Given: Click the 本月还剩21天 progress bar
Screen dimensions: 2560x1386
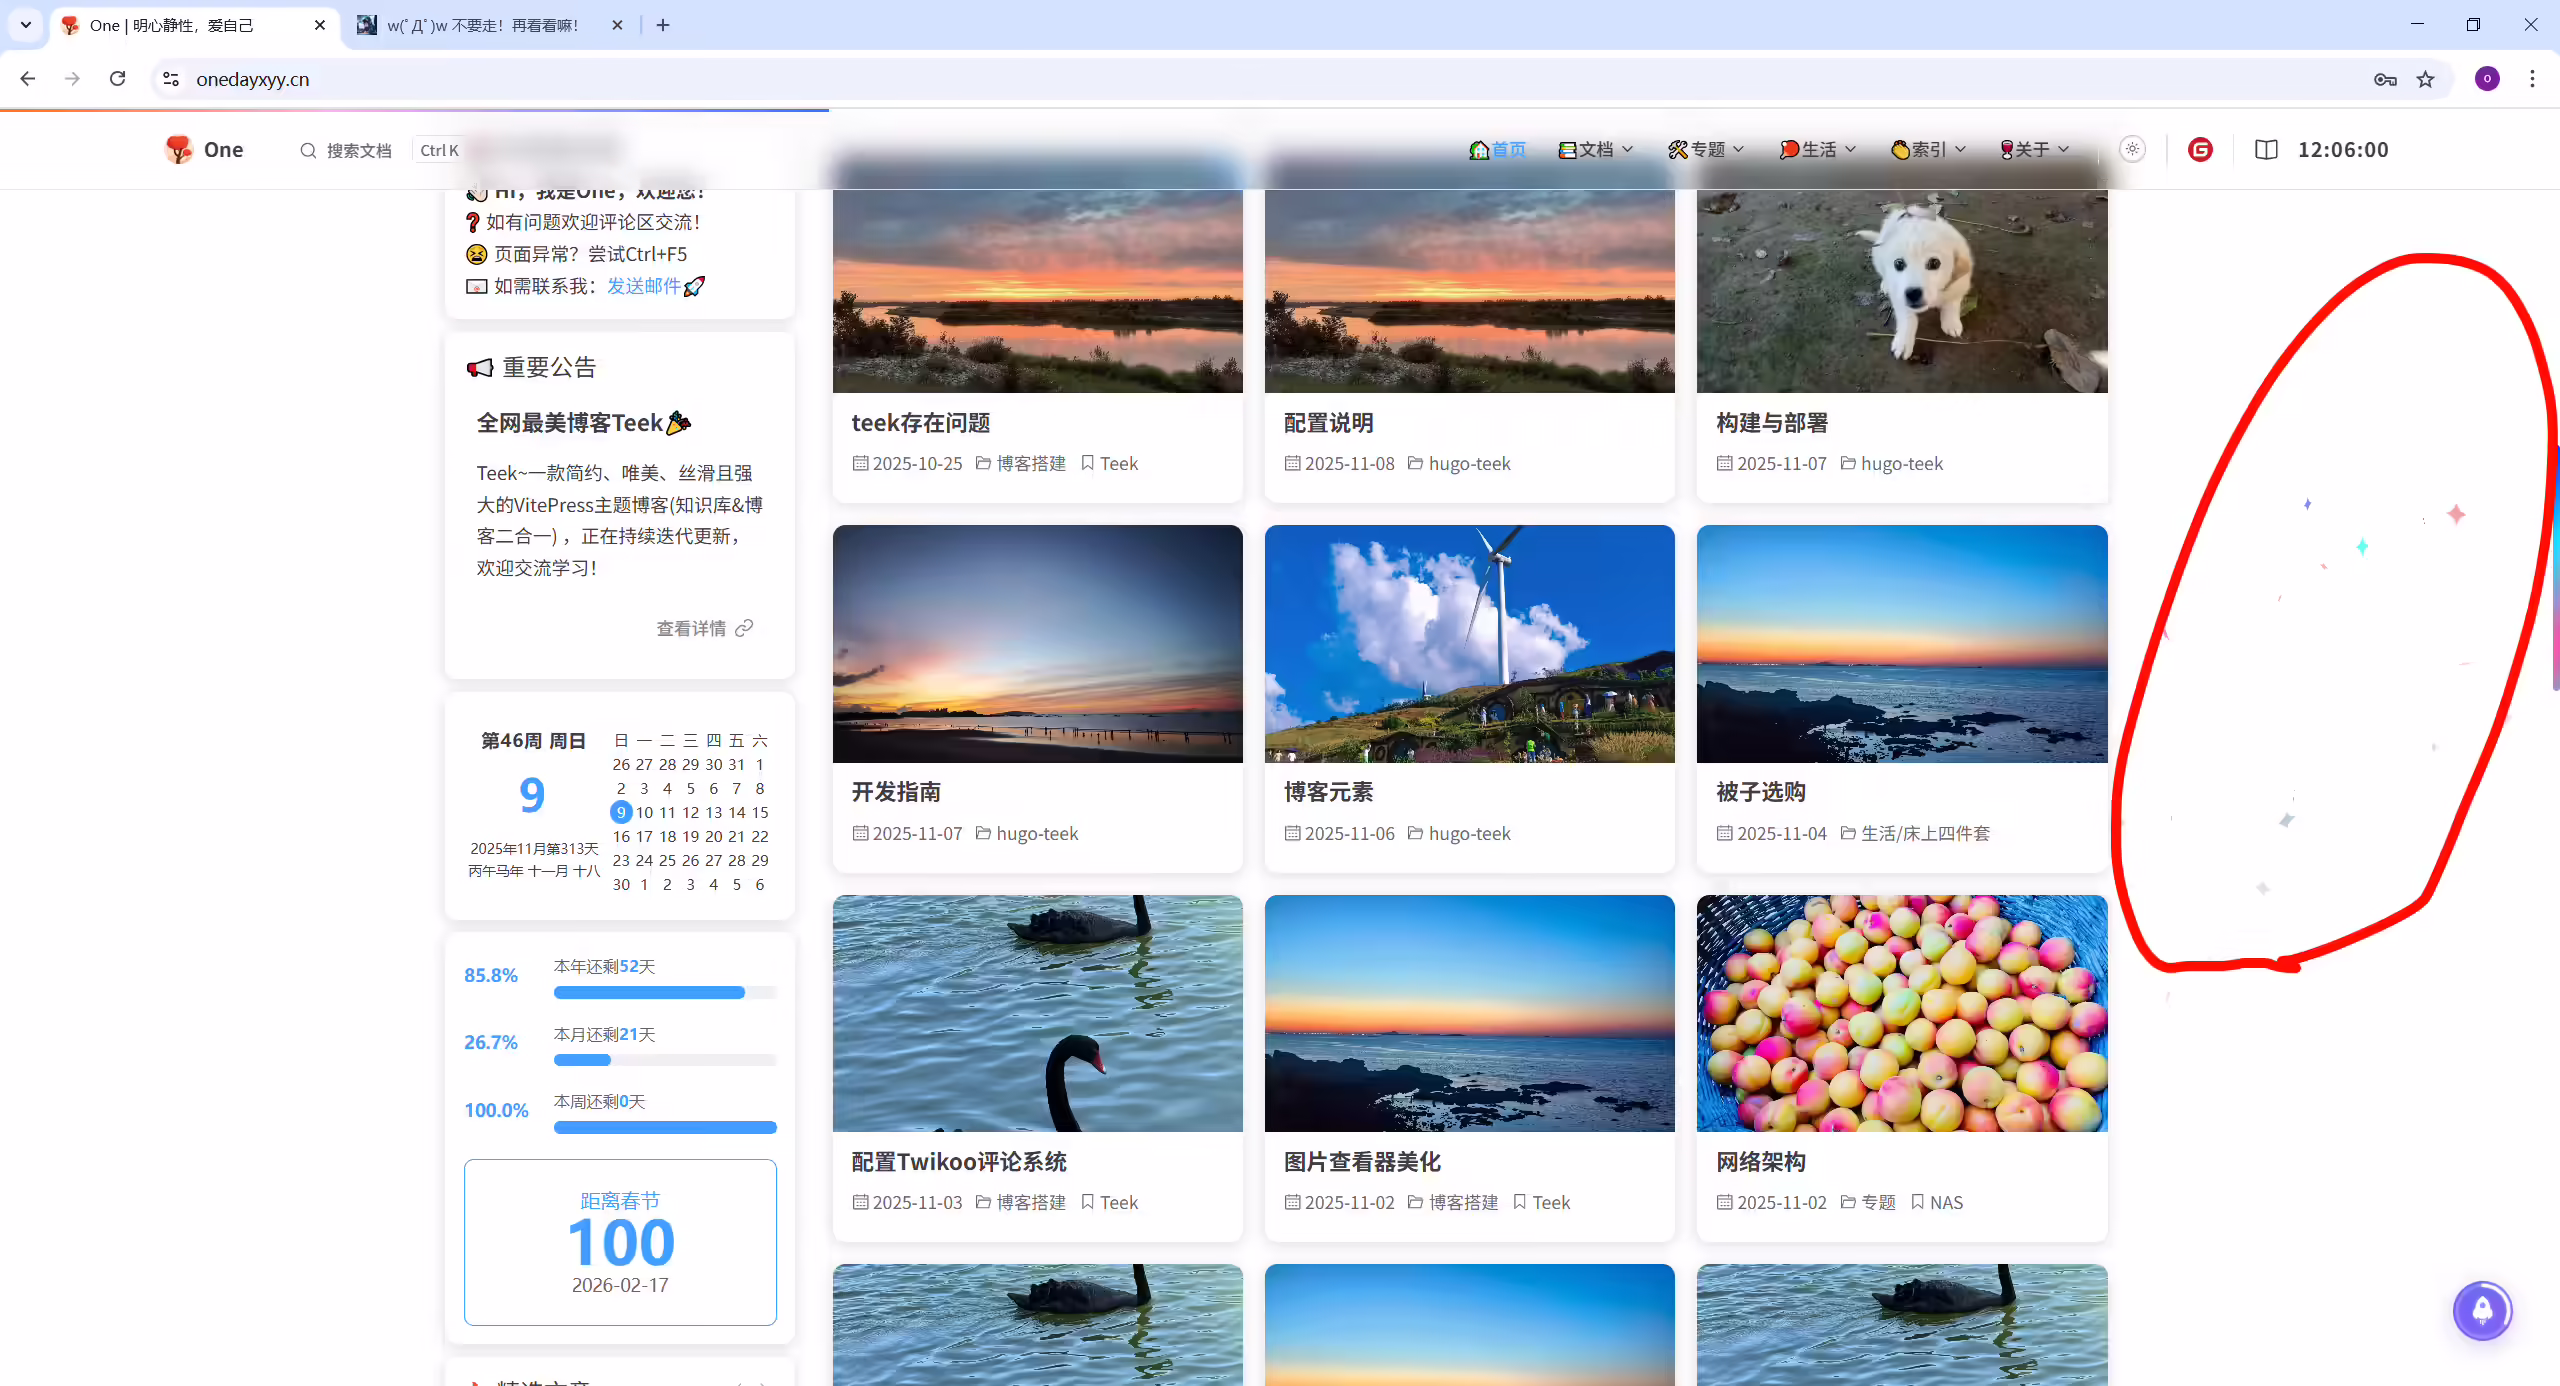Looking at the screenshot, I should point(665,1060).
